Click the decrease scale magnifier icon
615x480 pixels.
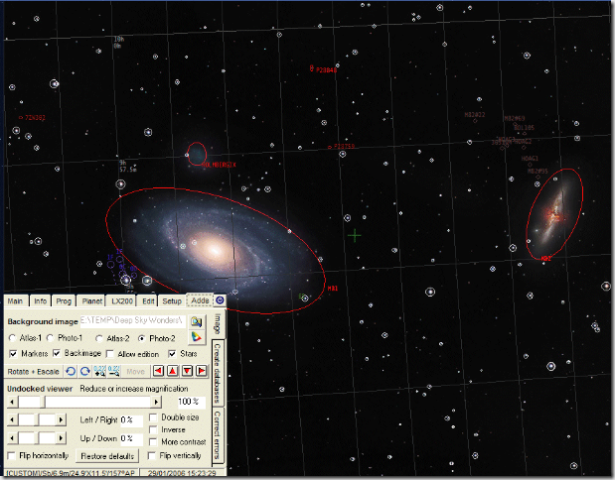click(113, 371)
